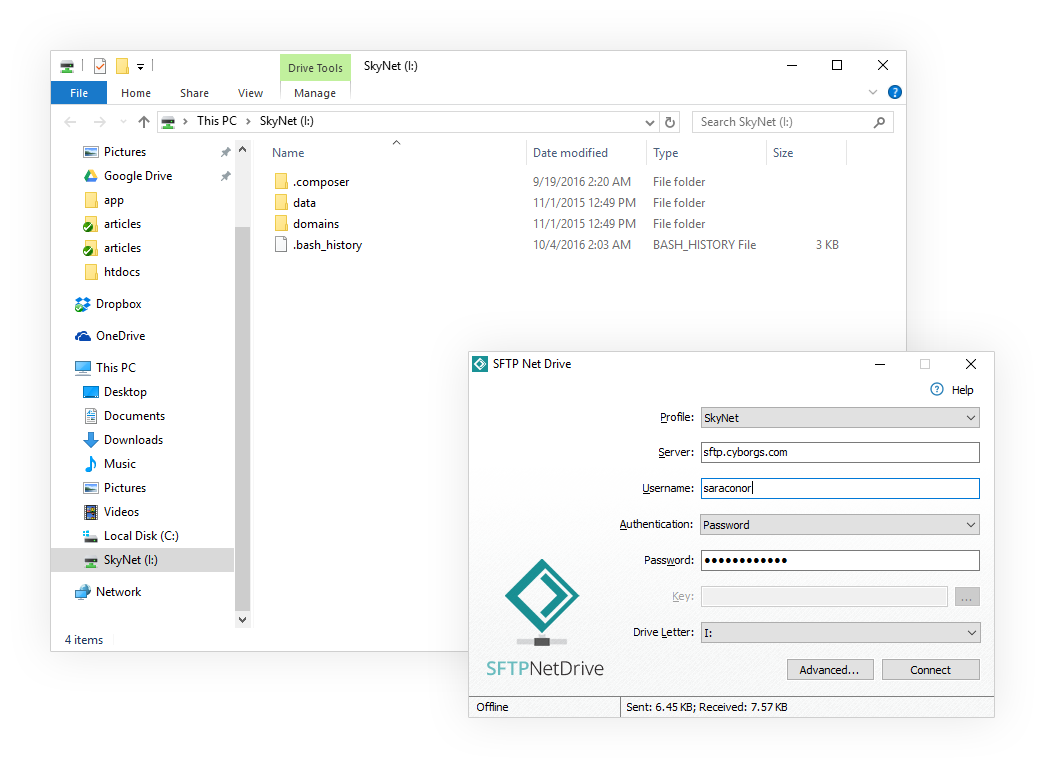Open Help in SFTP Net Drive

point(952,390)
